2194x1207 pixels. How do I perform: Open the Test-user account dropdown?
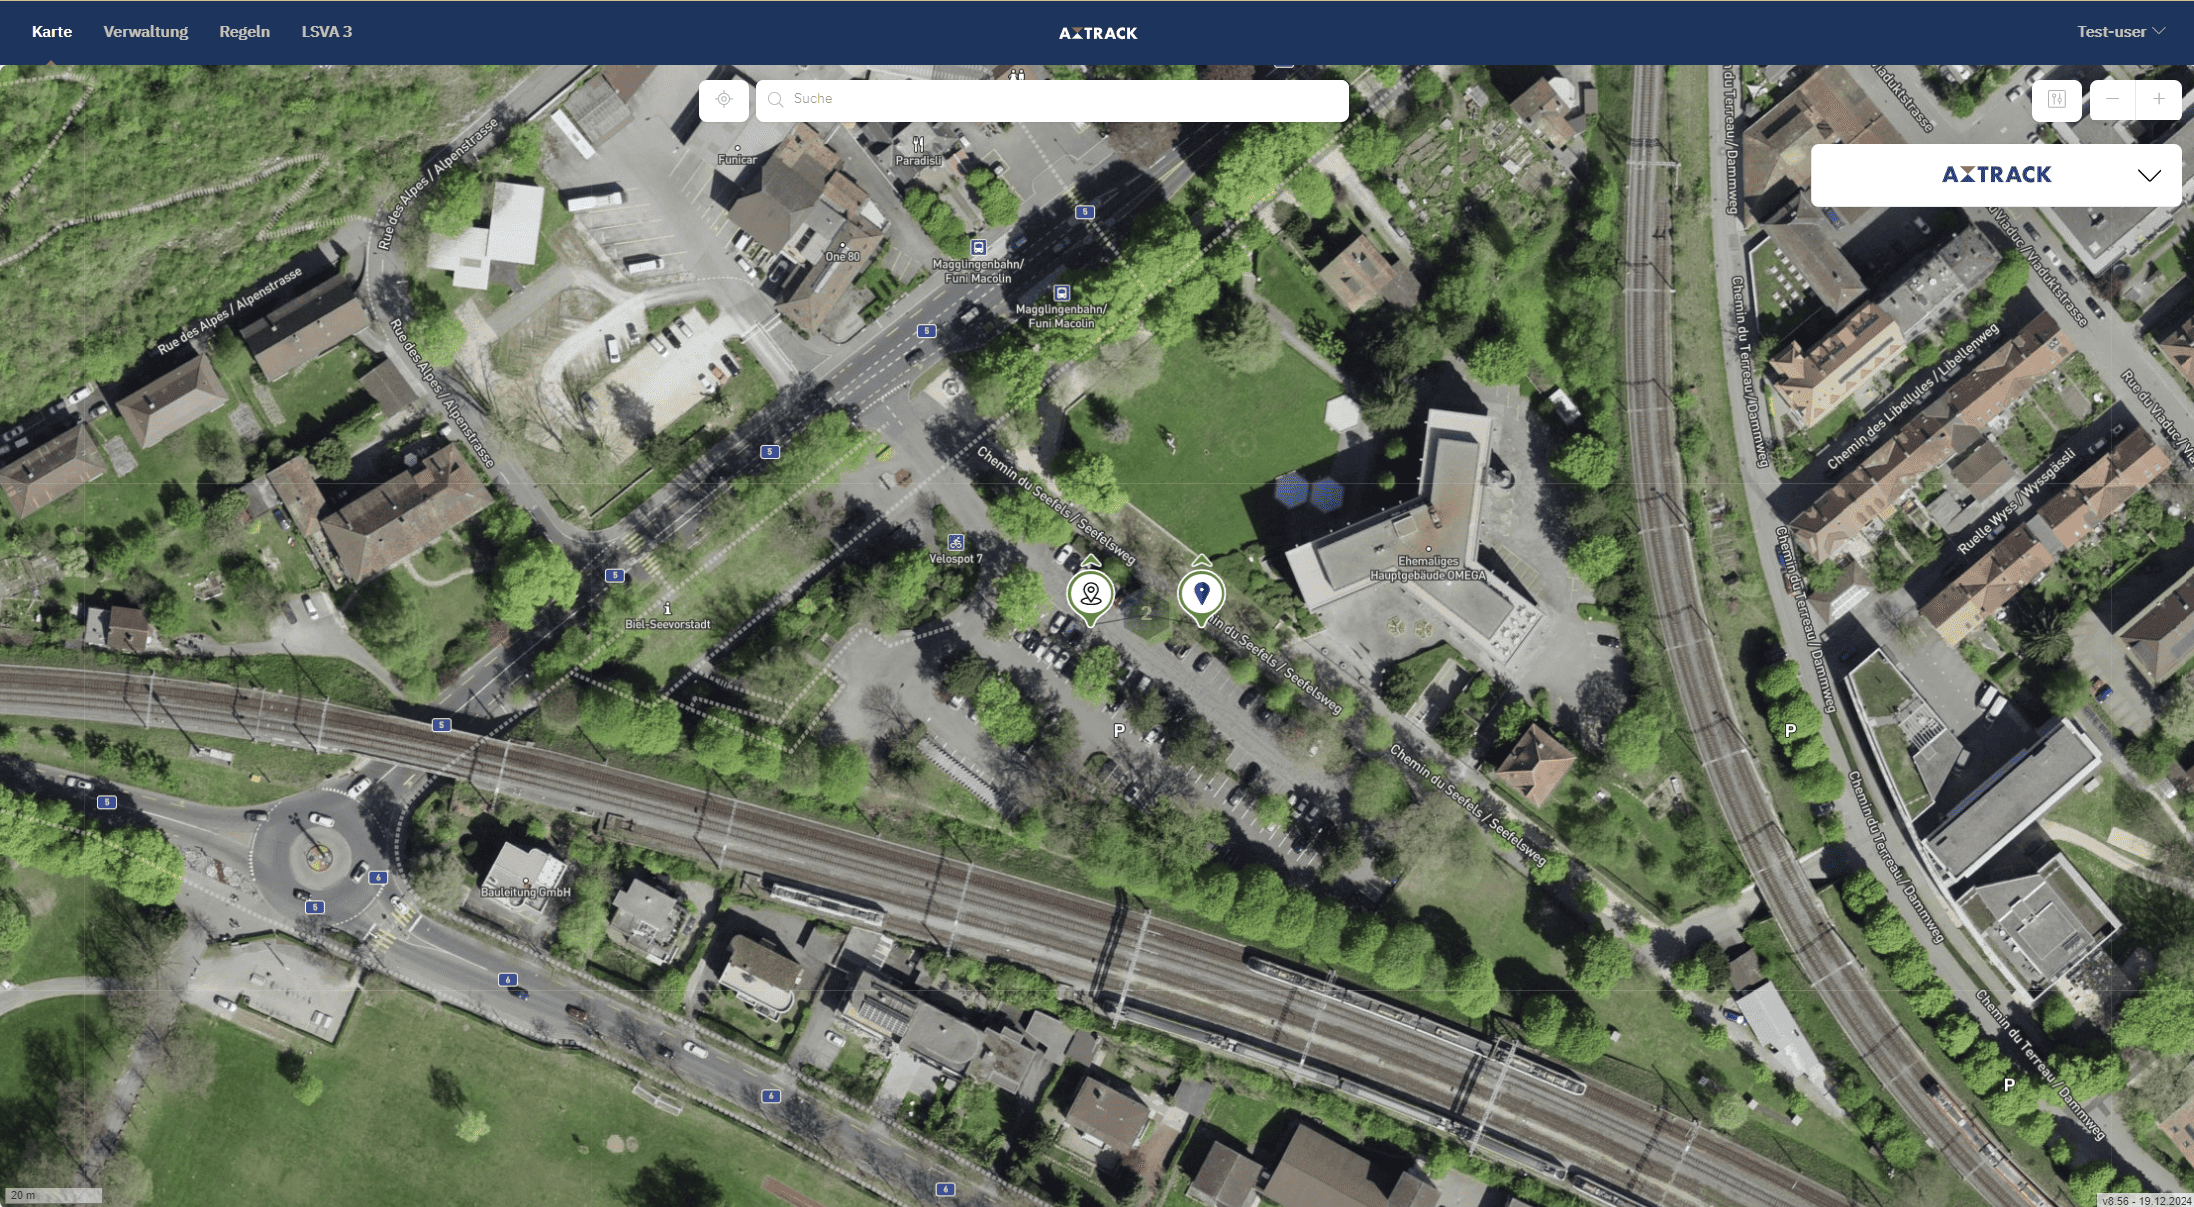(2120, 32)
